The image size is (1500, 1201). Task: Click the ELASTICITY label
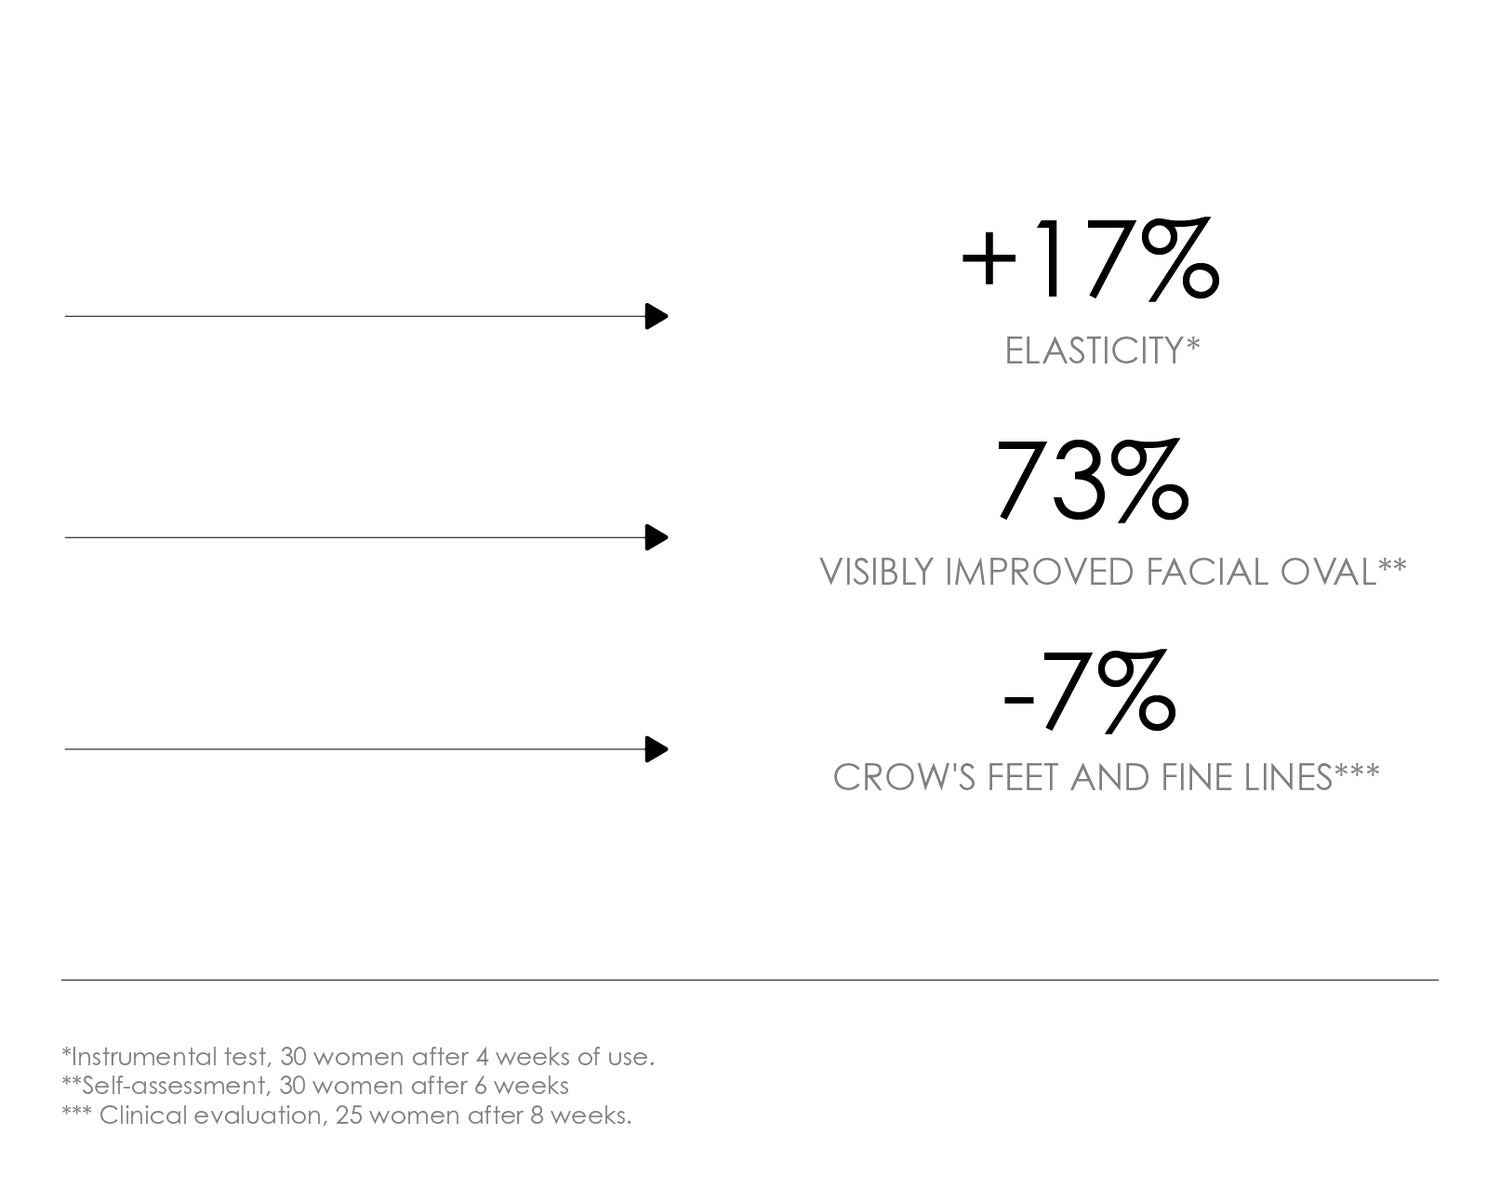[1093, 351]
